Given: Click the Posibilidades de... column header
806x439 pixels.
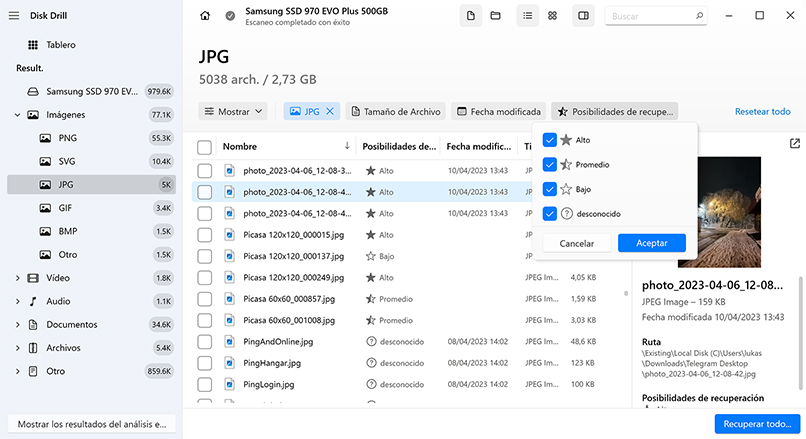Looking at the screenshot, I should tap(399, 147).
